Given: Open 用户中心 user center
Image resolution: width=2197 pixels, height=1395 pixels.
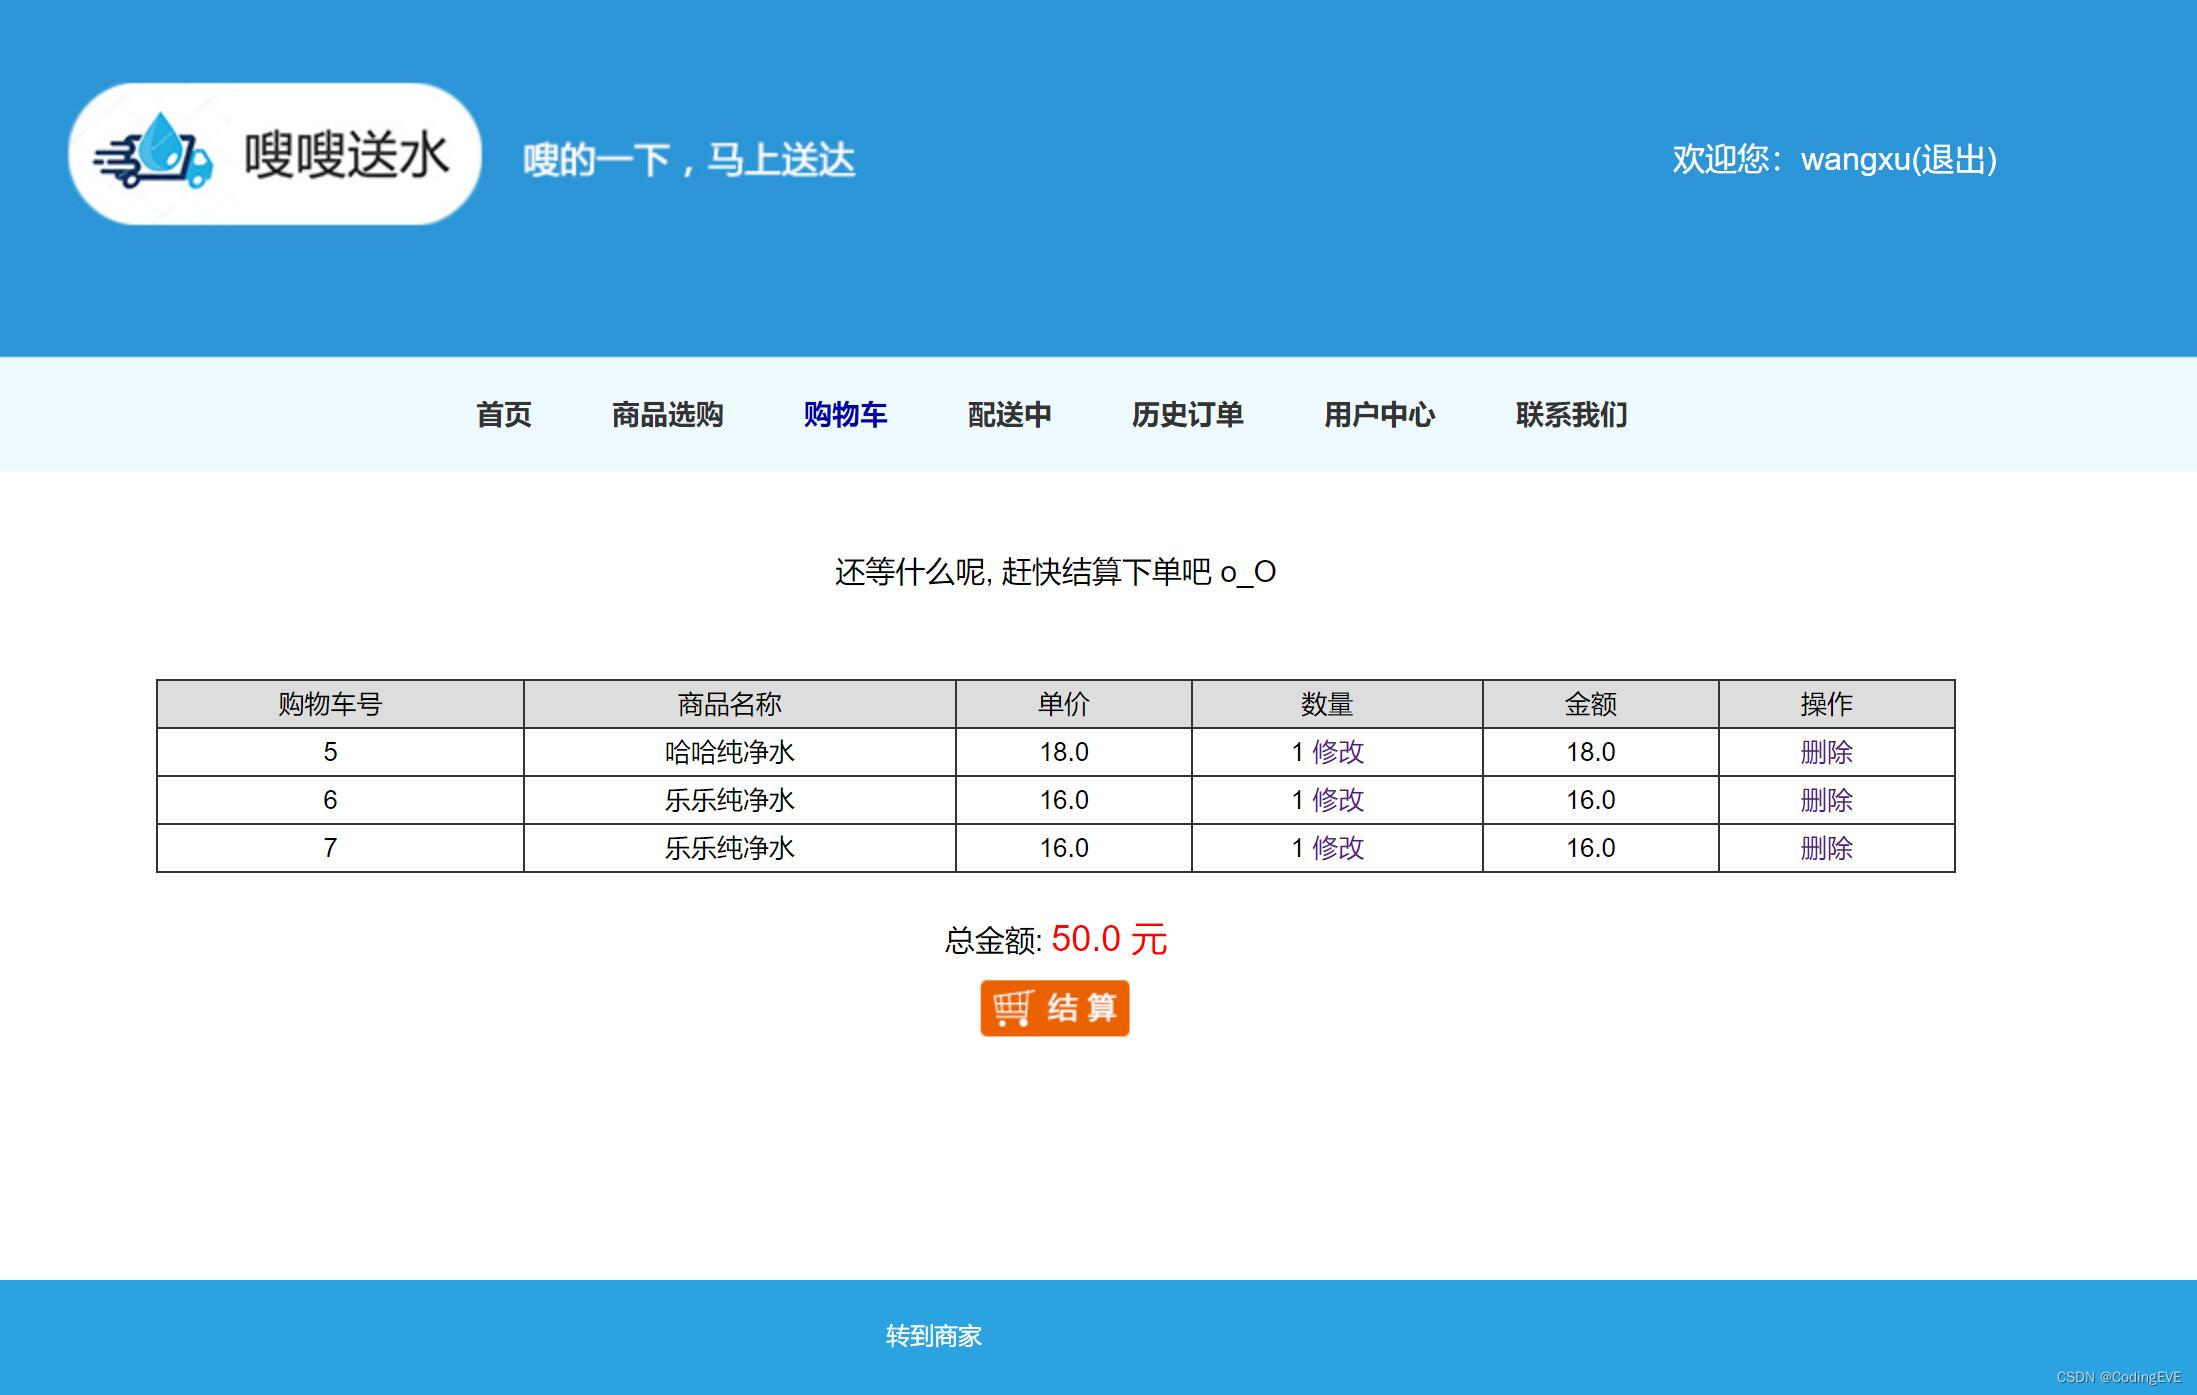Looking at the screenshot, I should pos(1379,414).
